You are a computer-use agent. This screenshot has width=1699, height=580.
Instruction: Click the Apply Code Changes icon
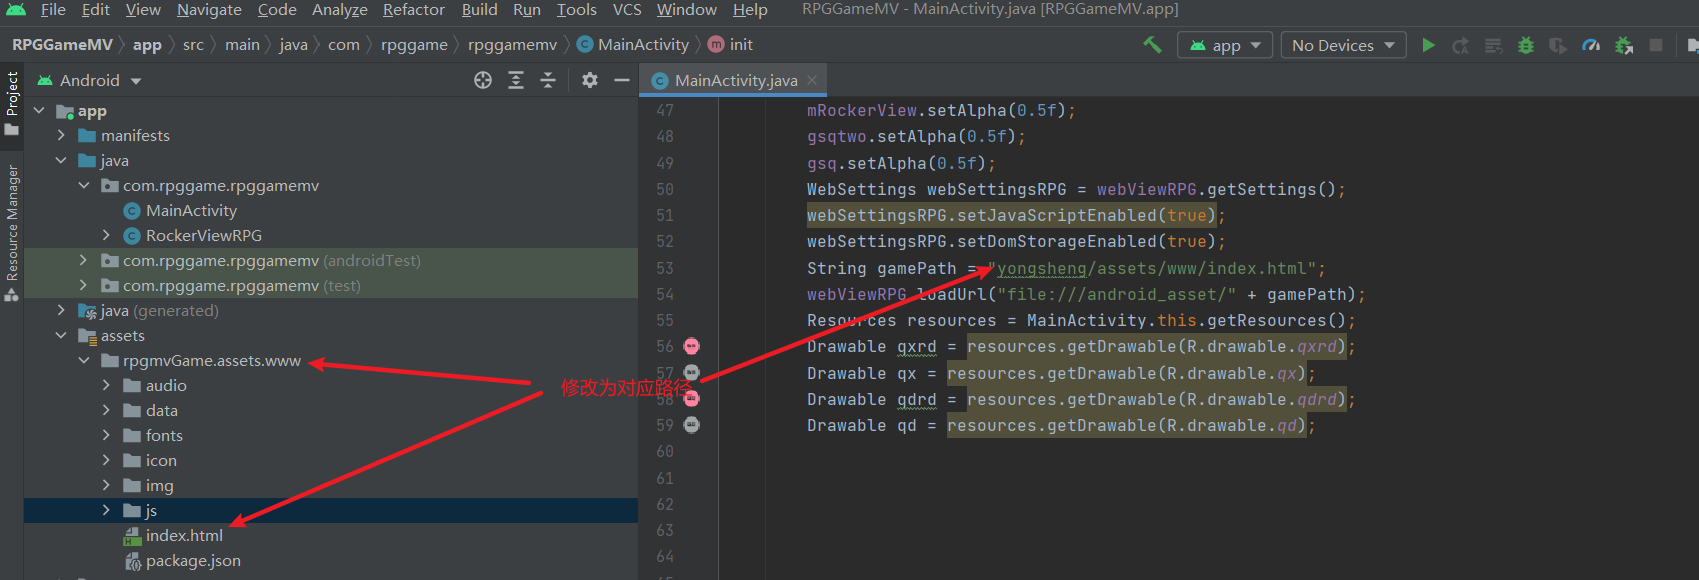click(x=1493, y=45)
